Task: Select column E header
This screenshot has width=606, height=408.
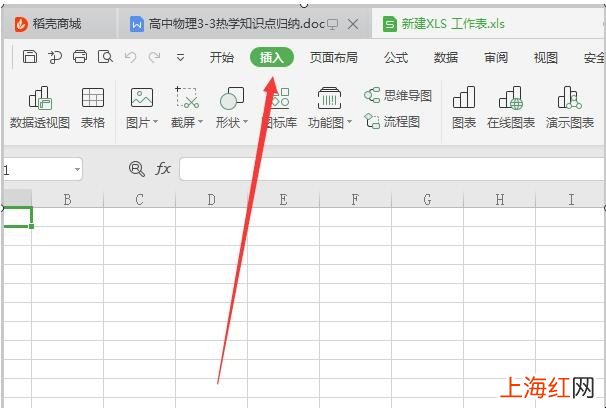Action: 283,199
